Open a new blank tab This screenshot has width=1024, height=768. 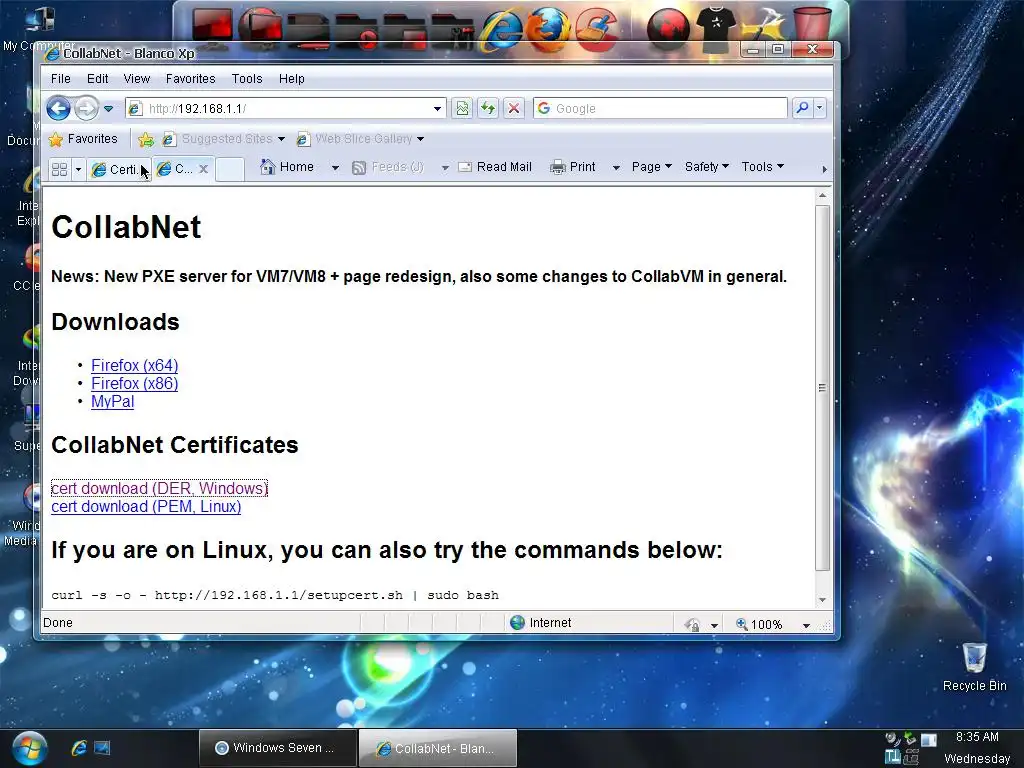click(x=229, y=169)
